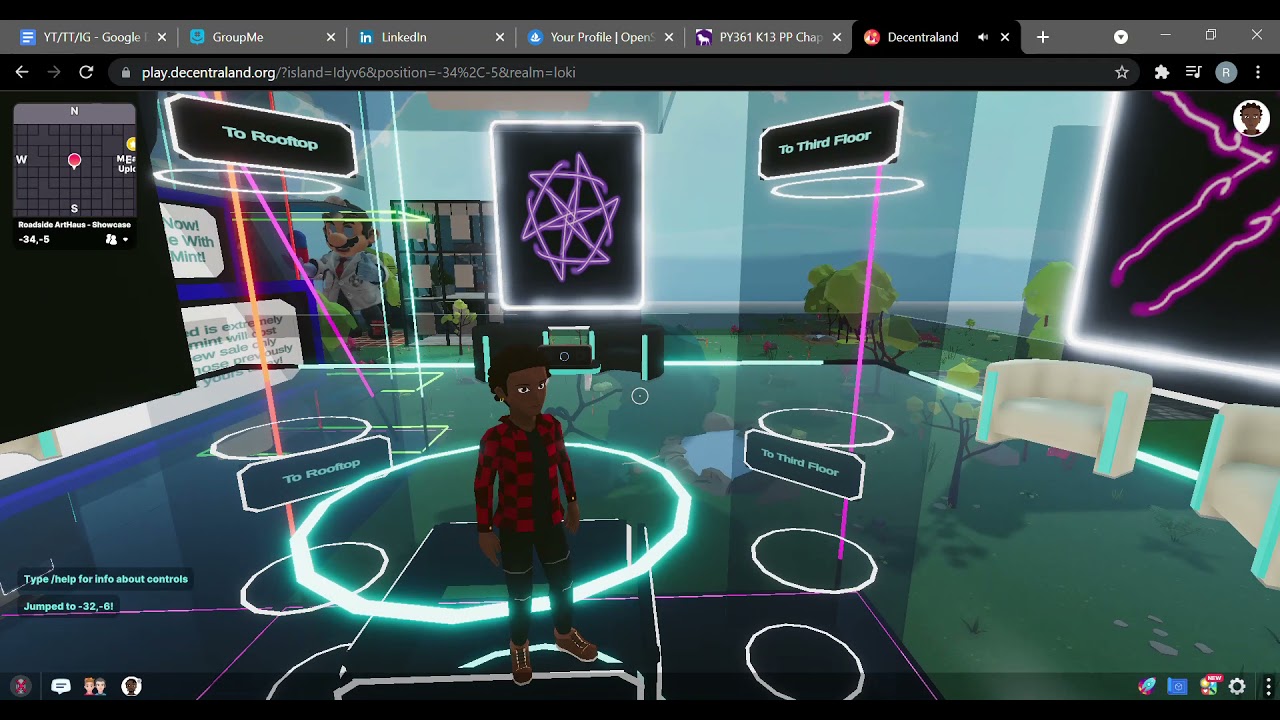Viewport: 1280px width, 720px height.
Task: Open the NEW quests and highlights icon
Action: tap(1209, 685)
